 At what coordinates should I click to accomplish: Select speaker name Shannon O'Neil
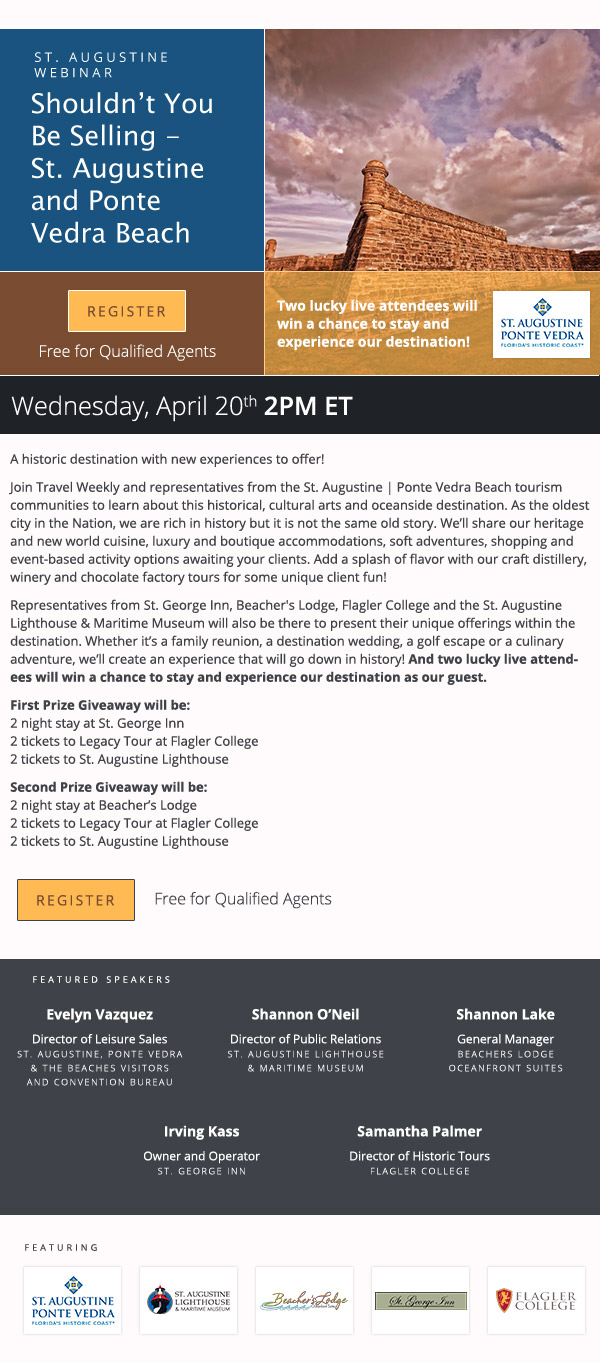coord(306,1014)
